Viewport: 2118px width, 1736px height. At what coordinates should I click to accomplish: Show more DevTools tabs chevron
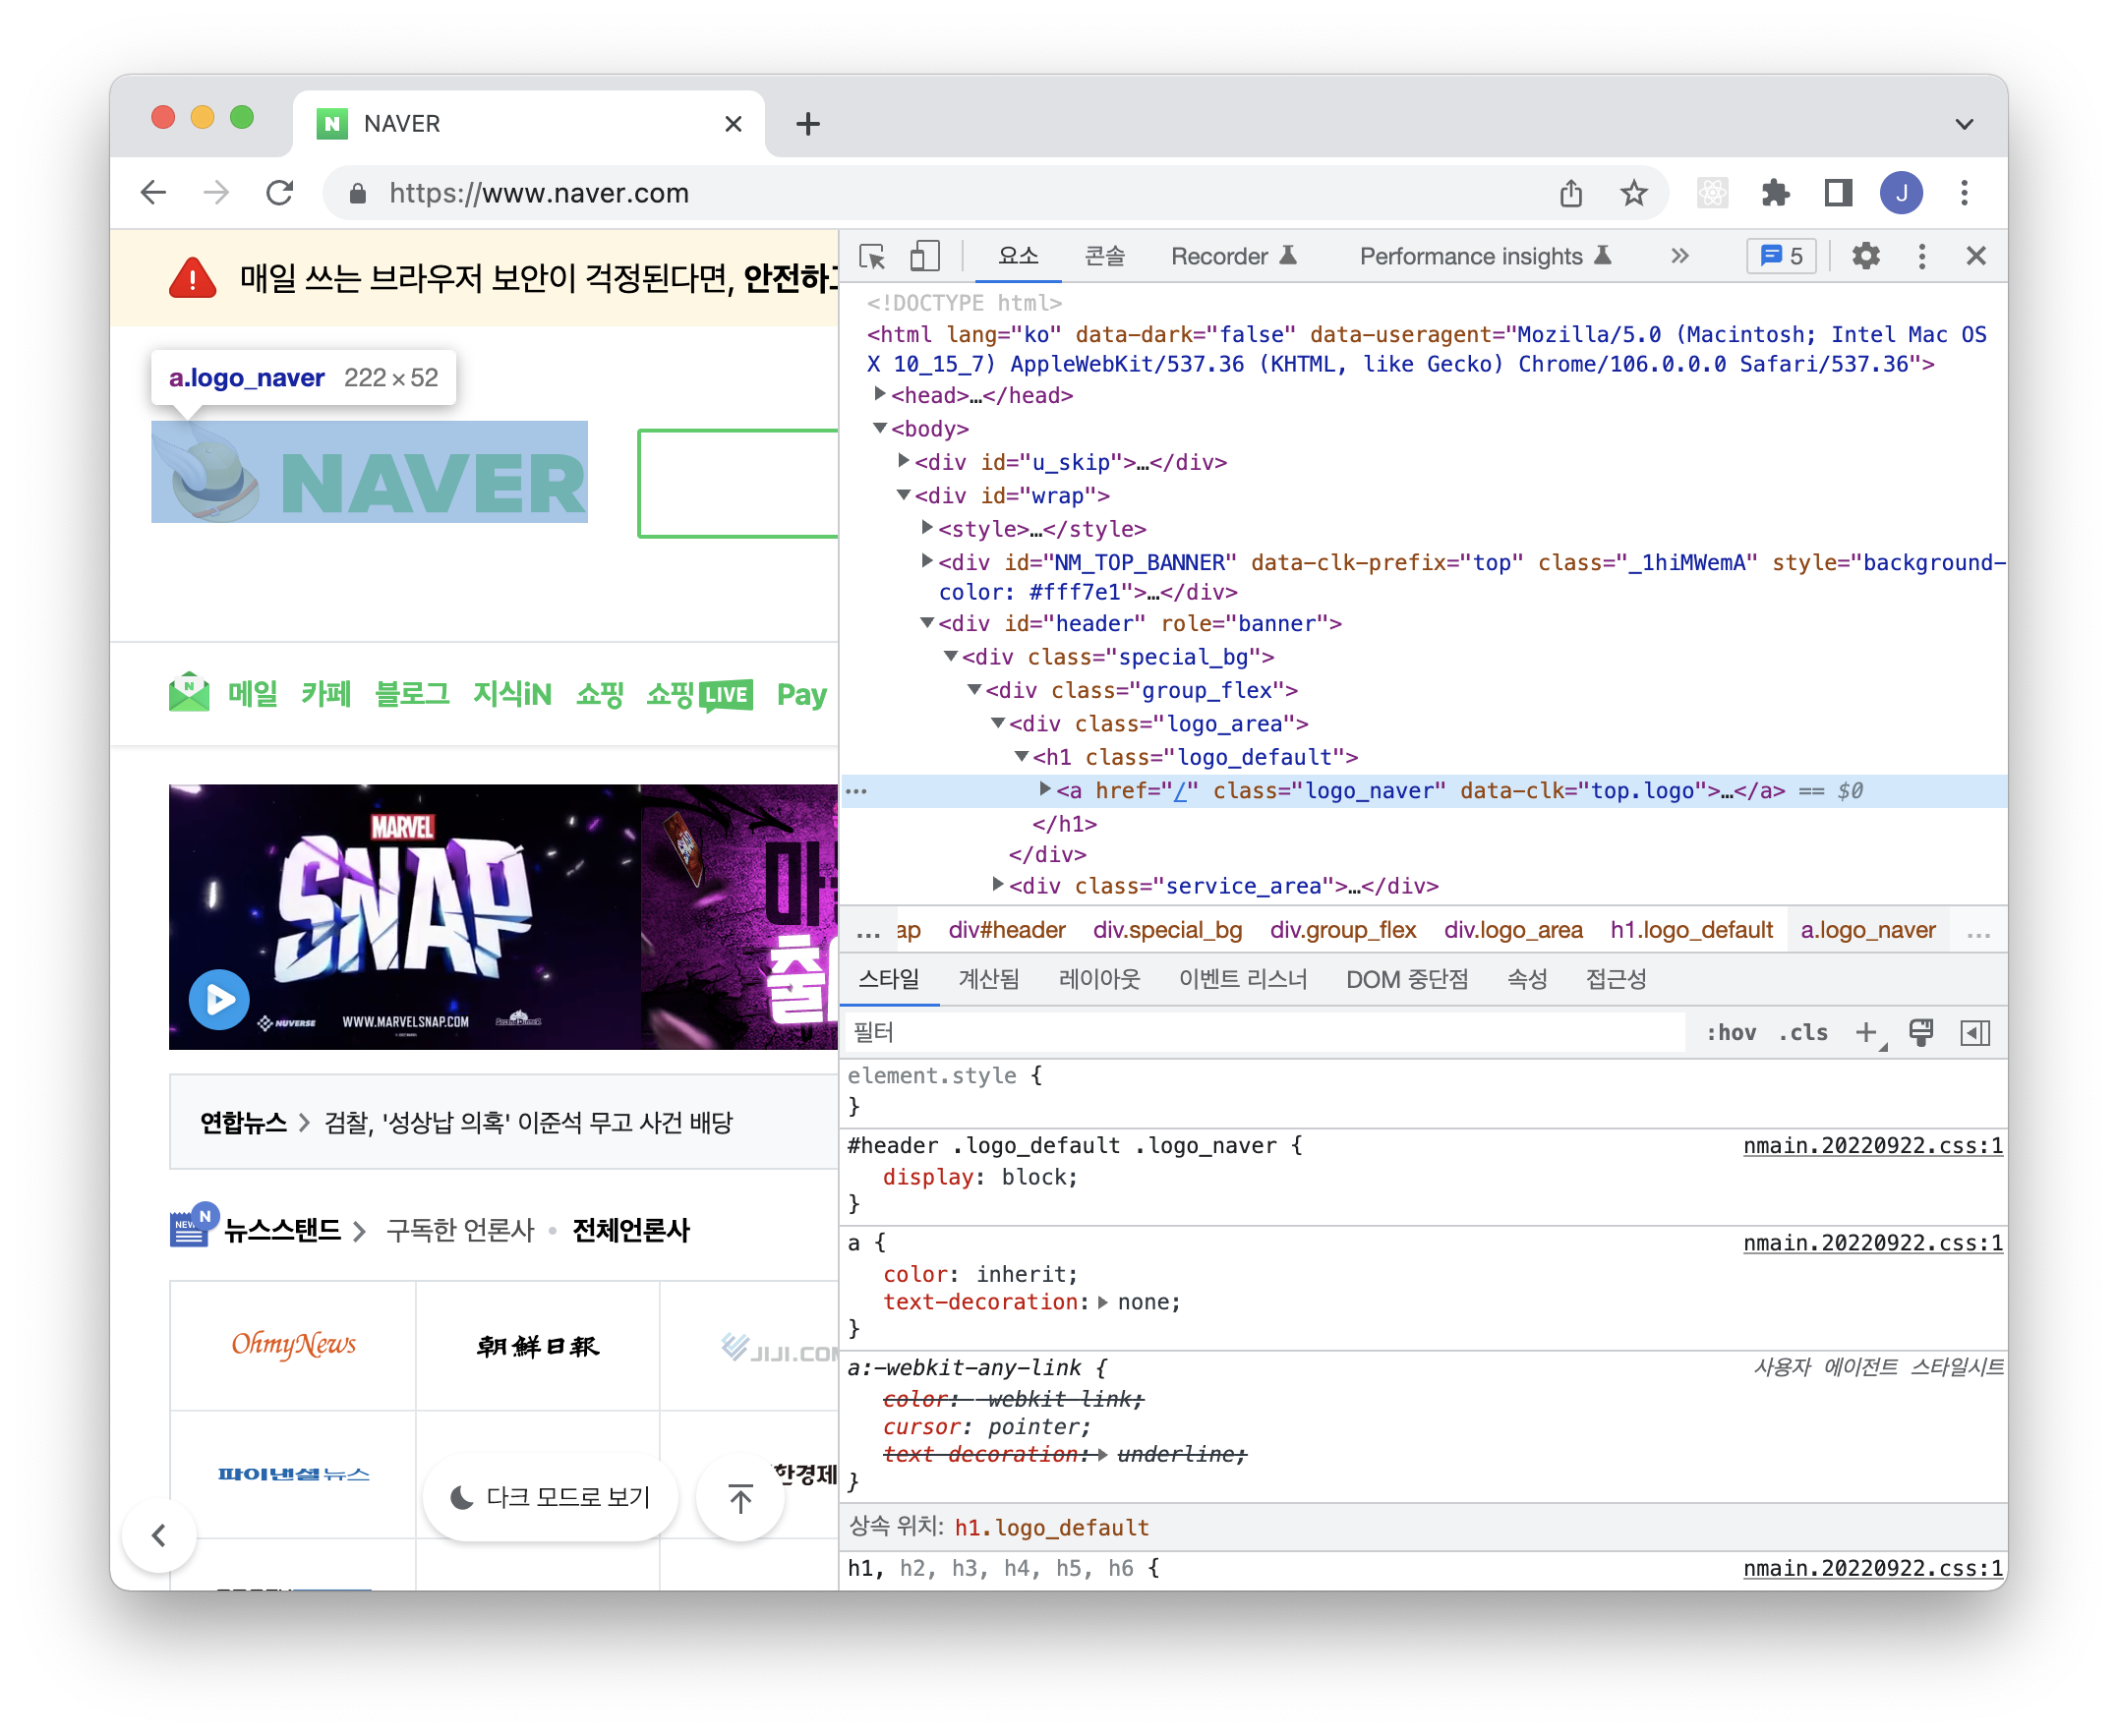pos(1680,257)
